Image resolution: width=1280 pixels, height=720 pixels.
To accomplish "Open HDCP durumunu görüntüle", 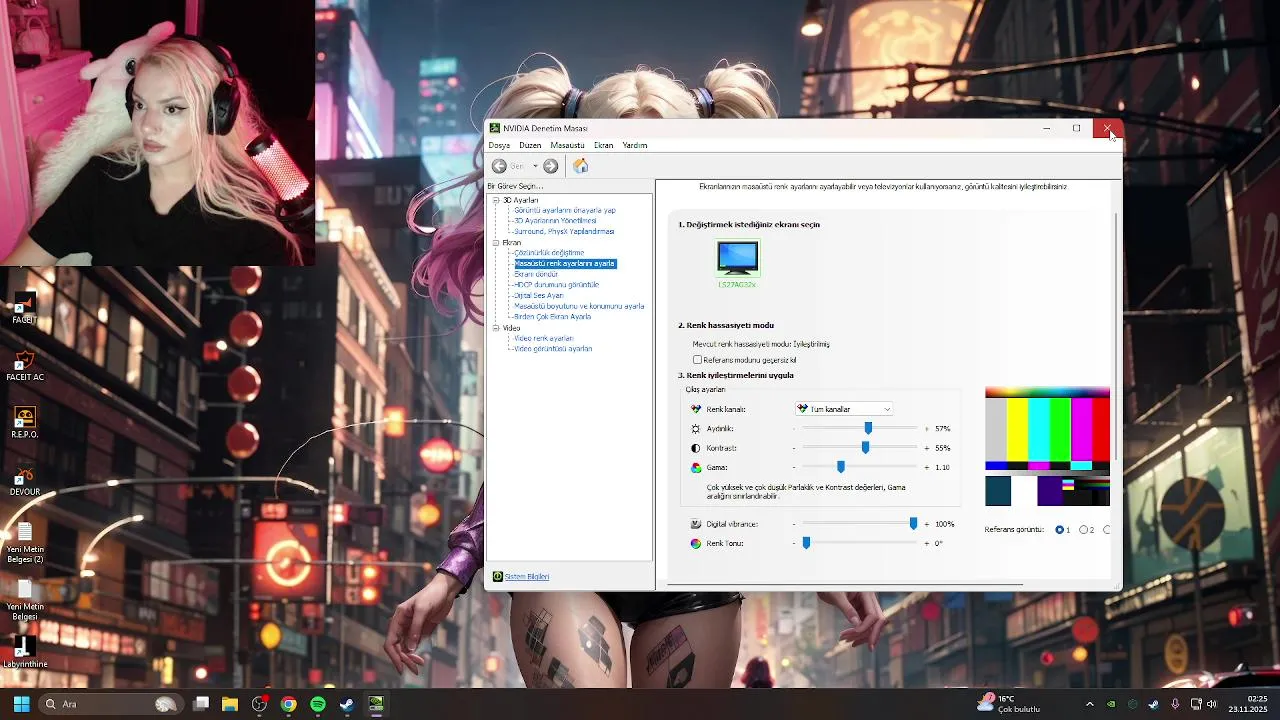I will [x=556, y=285].
